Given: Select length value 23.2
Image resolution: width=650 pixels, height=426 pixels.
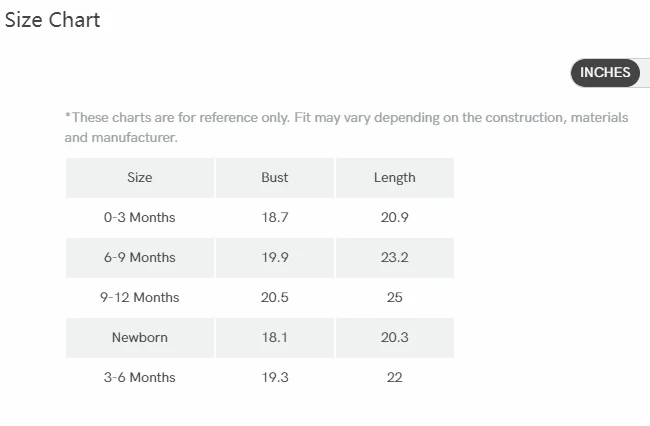Looking at the screenshot, I should [395, 257].
